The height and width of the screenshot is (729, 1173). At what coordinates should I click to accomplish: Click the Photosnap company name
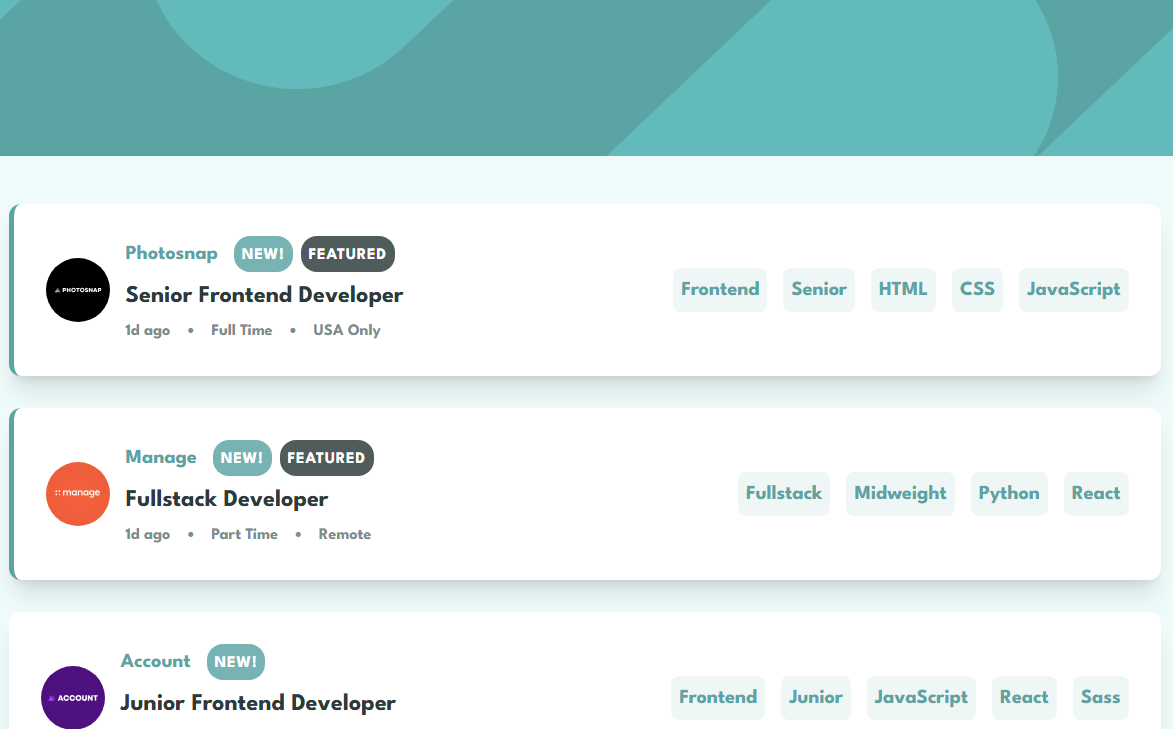click(171, 253)
